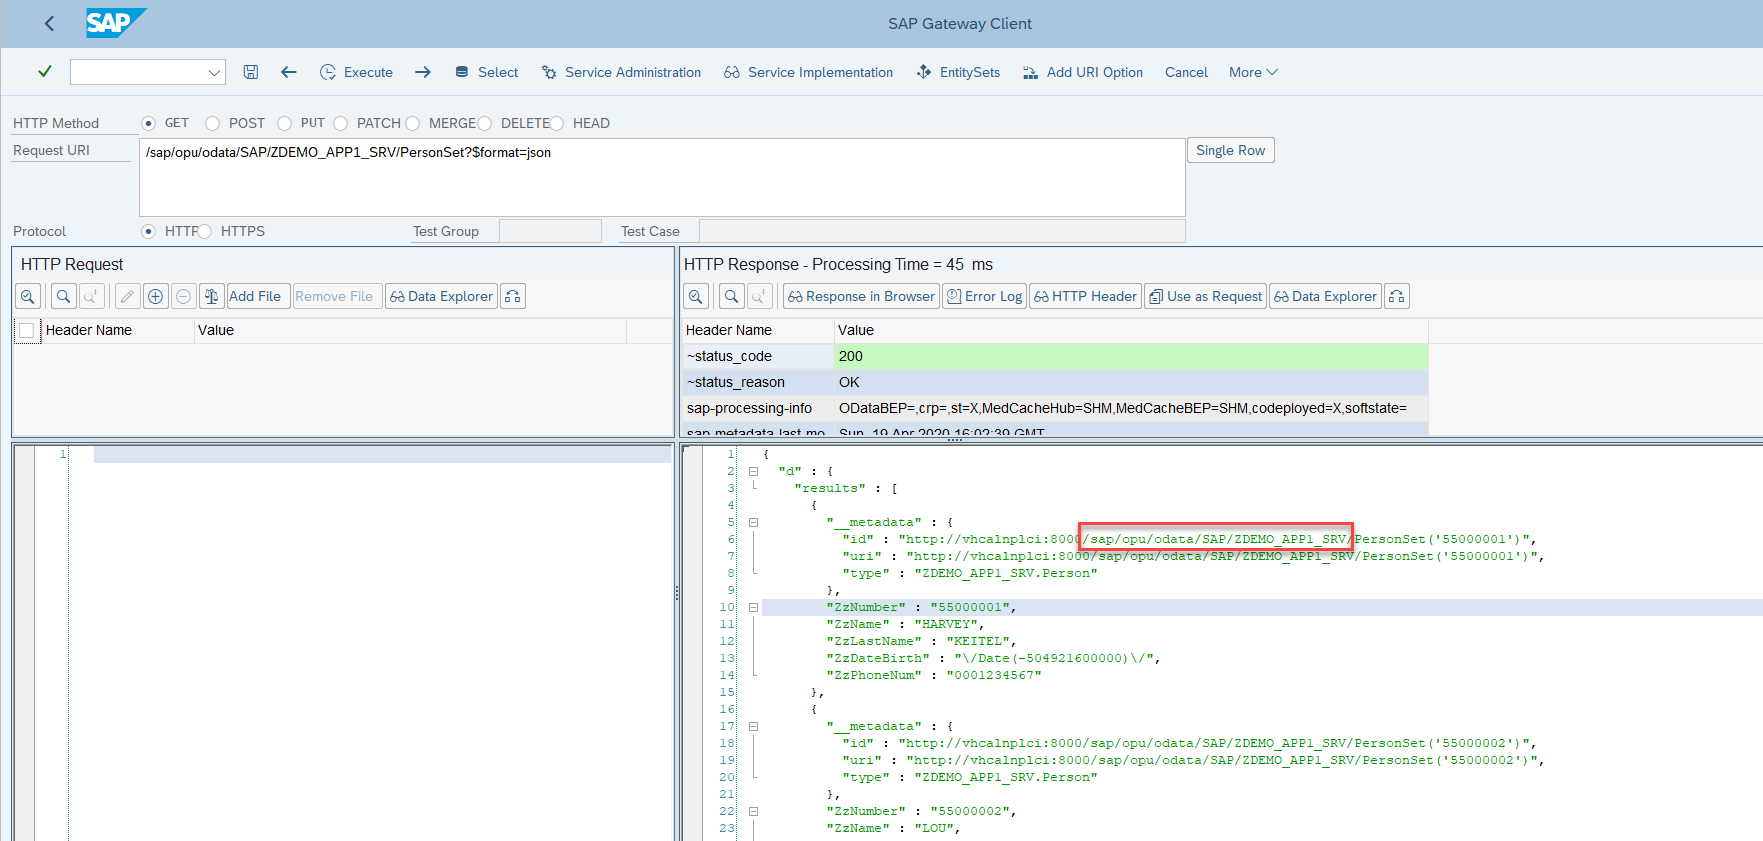Select HTTPS protocol radio button
This screenshot has height=841, width=1763.
pos(204,231)
